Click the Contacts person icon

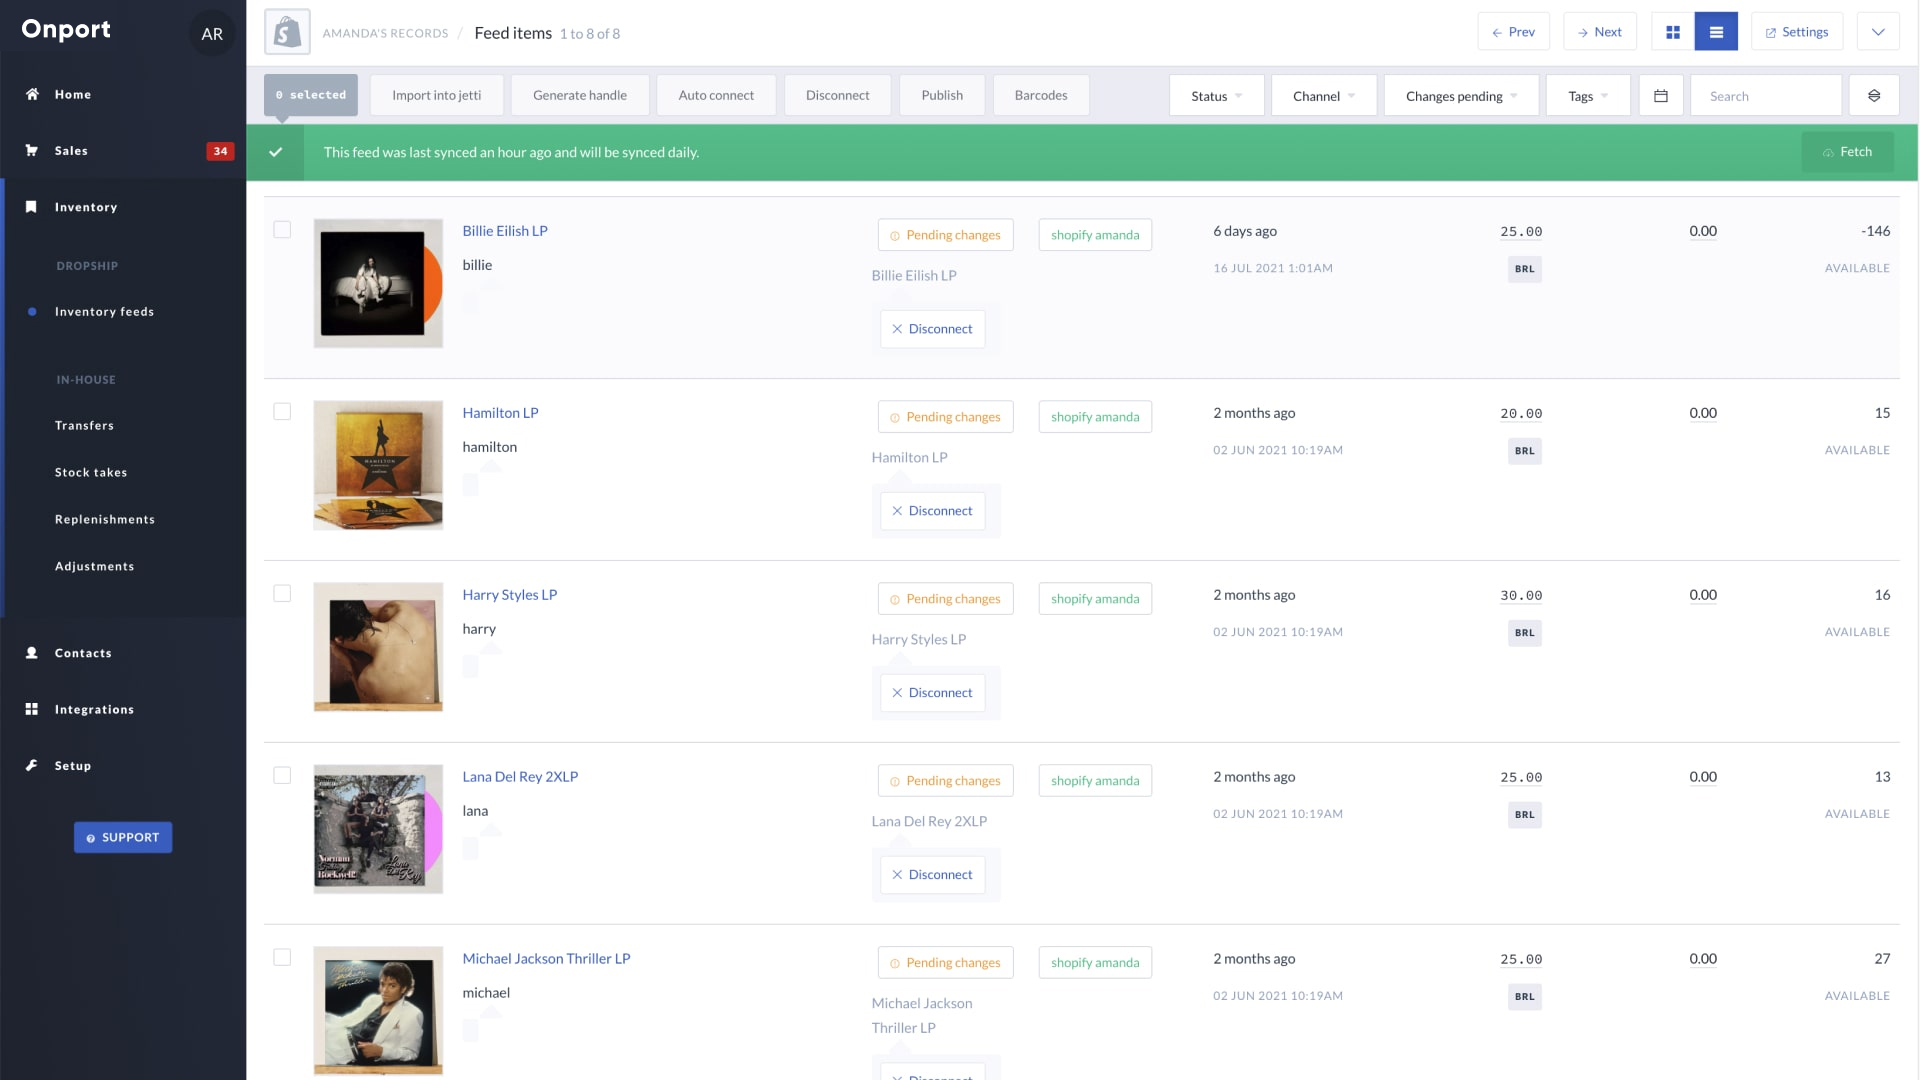(x=32, y=653)
